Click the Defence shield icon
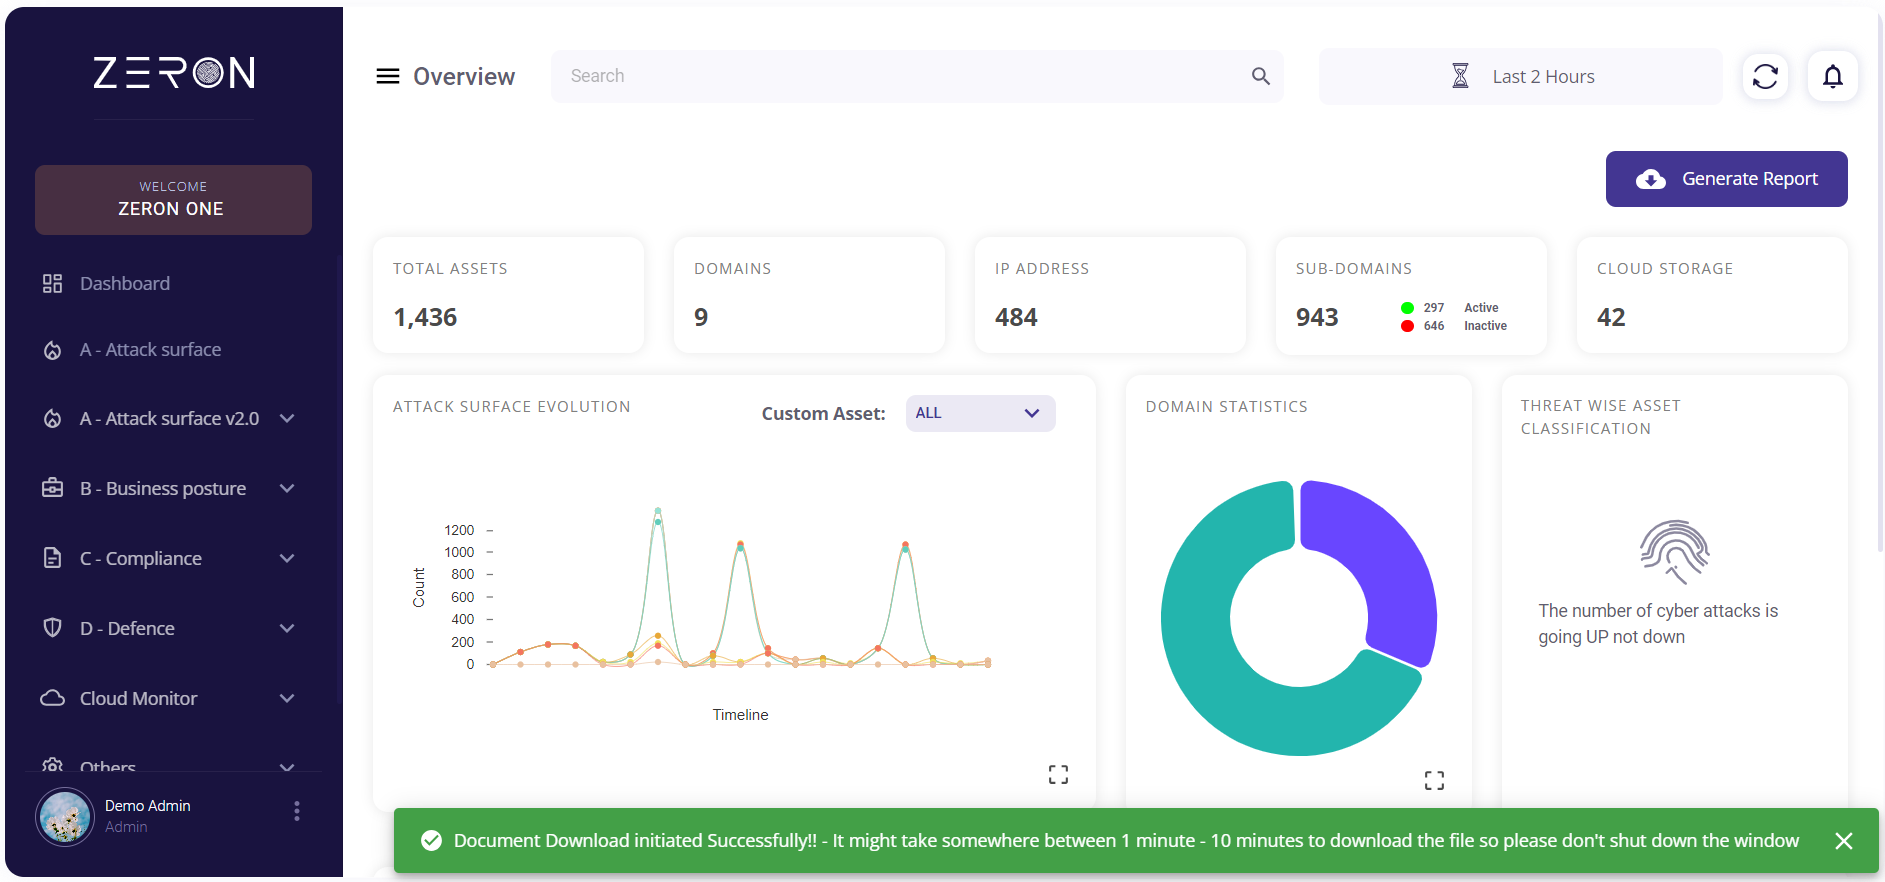The height and width of the screenshot is (882, 1885). (52, 628)
